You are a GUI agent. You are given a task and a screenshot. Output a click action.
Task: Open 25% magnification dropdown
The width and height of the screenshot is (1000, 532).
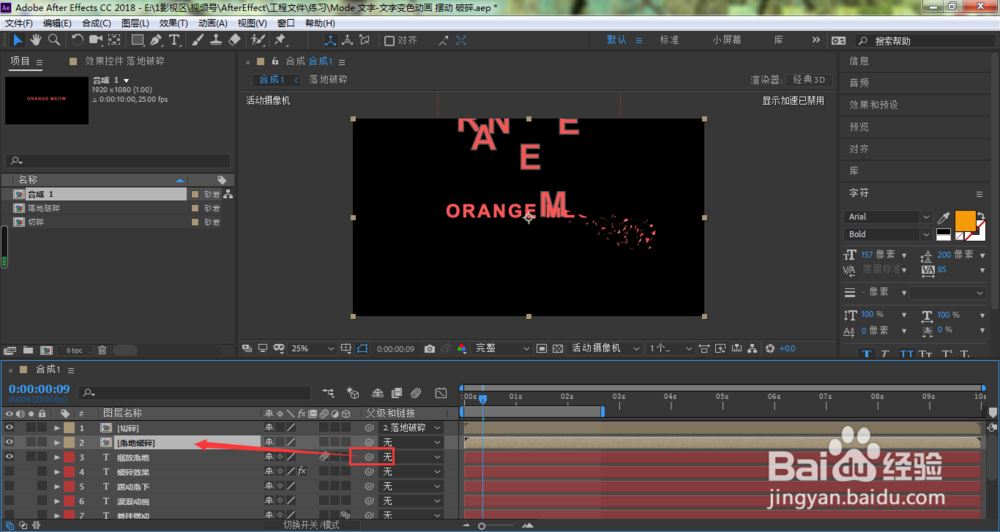pyautogui.click(x=312, y=349)
